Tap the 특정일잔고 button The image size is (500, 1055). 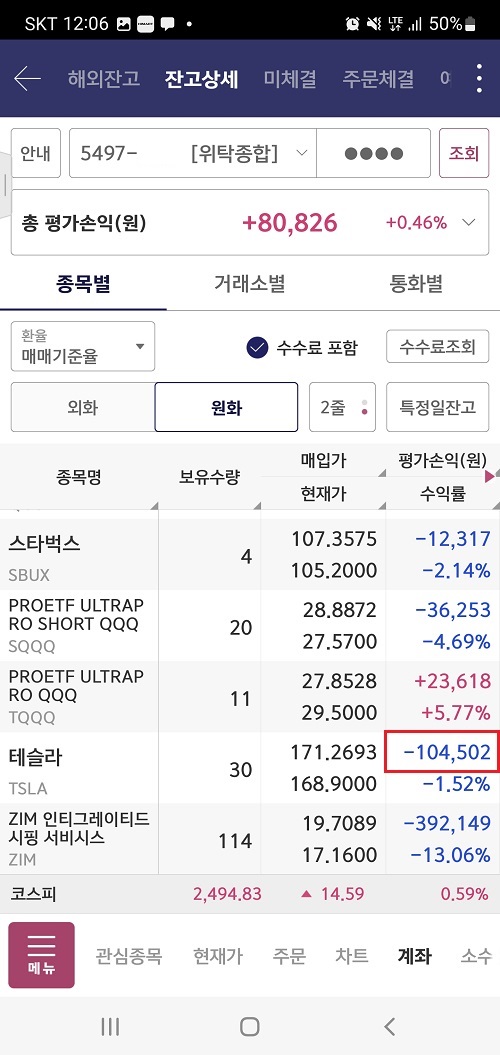437,407
